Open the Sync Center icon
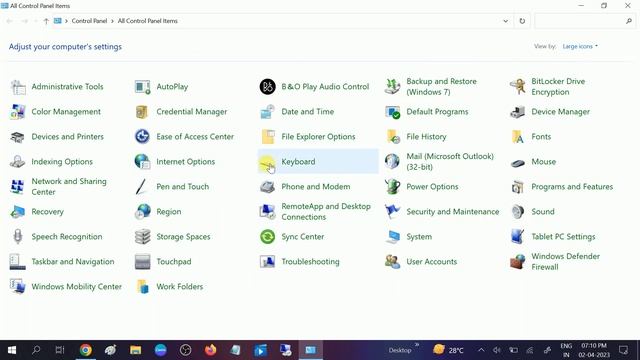The height and width of the screenshot is (360, 640). [267, 237]
